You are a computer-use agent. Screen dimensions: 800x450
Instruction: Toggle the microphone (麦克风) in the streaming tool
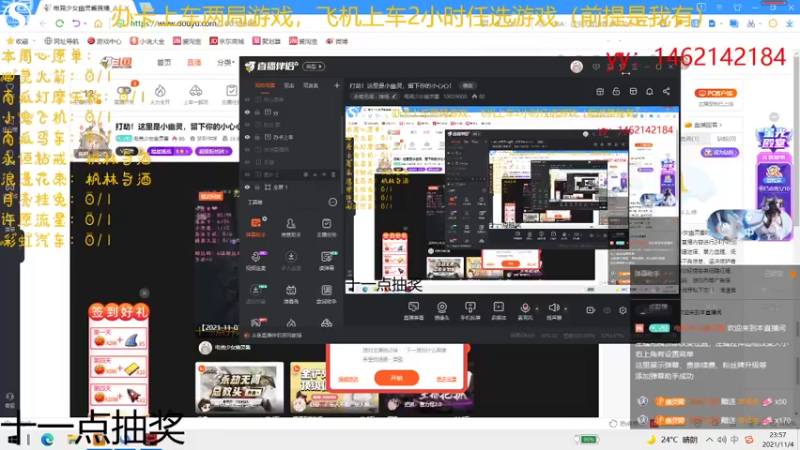525,310
